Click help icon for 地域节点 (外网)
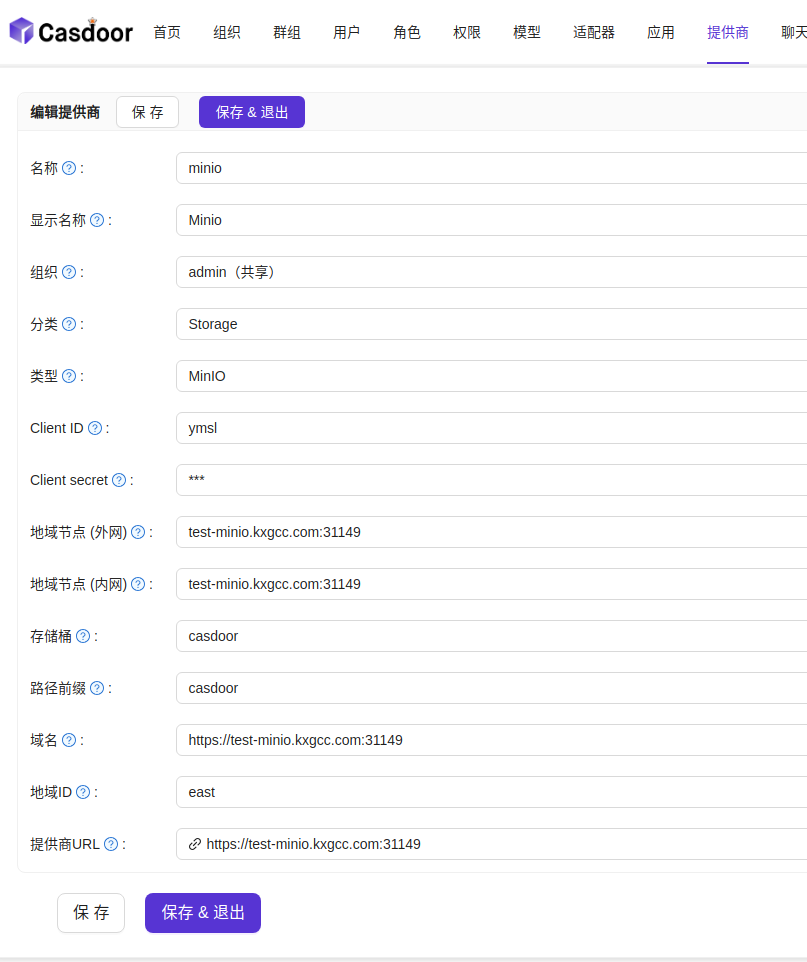807x962 pixels. click(x=137, y=532)
